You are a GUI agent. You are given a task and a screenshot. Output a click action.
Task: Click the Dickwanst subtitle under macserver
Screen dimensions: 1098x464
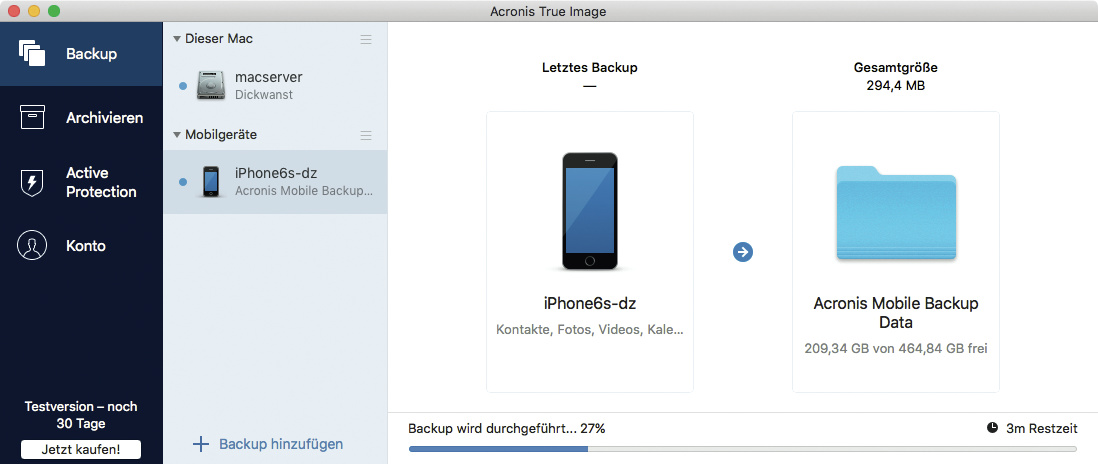[x=264, y=94]
